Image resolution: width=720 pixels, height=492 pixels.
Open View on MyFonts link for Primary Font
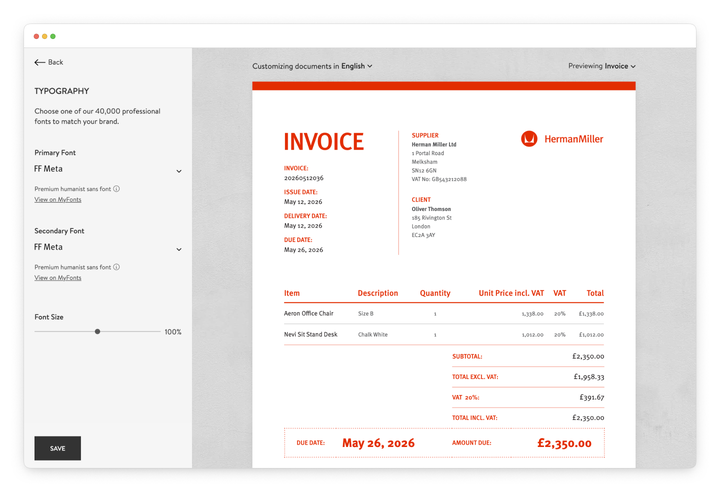click(x=58, y=199)
